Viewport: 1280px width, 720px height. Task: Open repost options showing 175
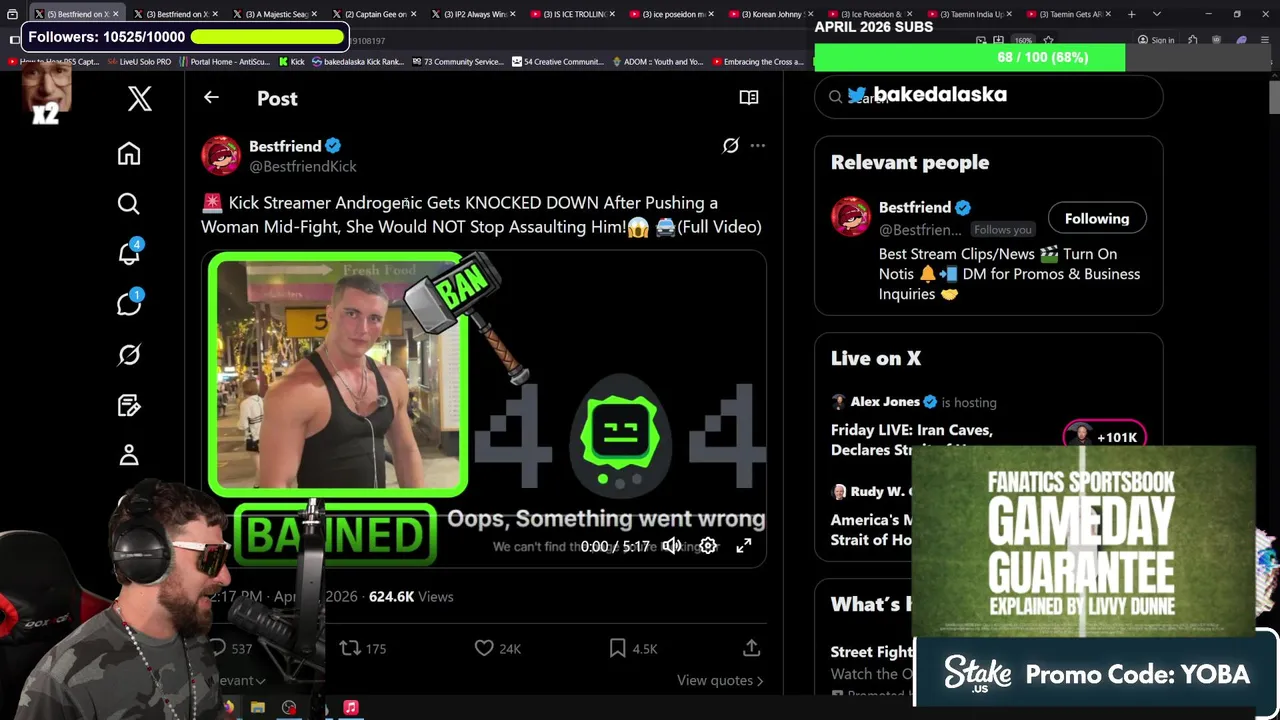(362, 648)
